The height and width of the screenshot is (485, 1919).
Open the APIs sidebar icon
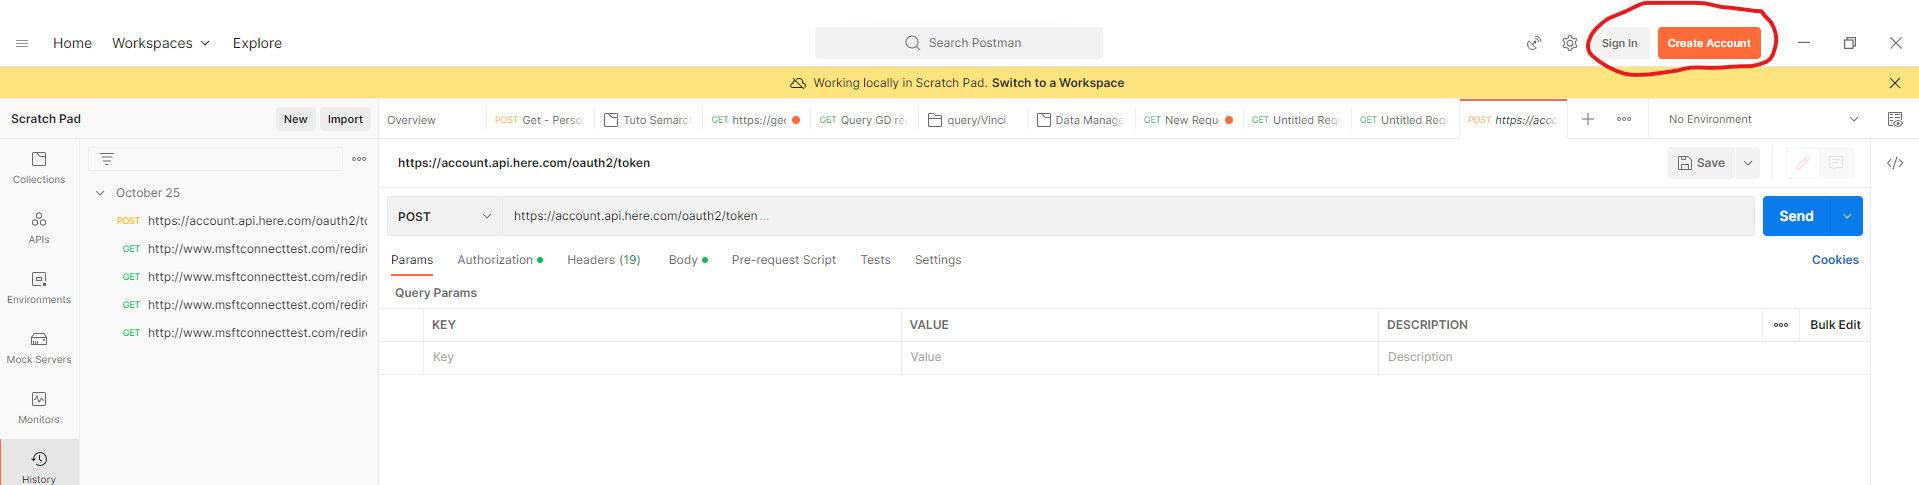(39, 227)
